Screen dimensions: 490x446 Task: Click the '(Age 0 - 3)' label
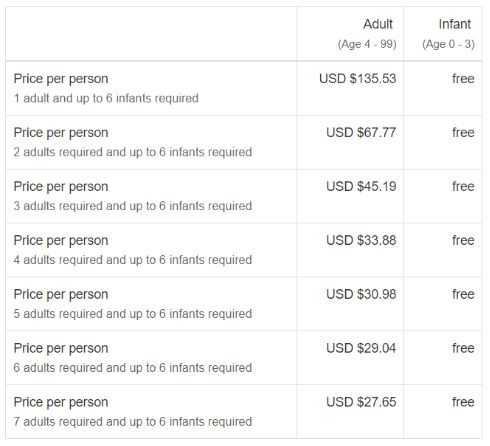(448, 44)
